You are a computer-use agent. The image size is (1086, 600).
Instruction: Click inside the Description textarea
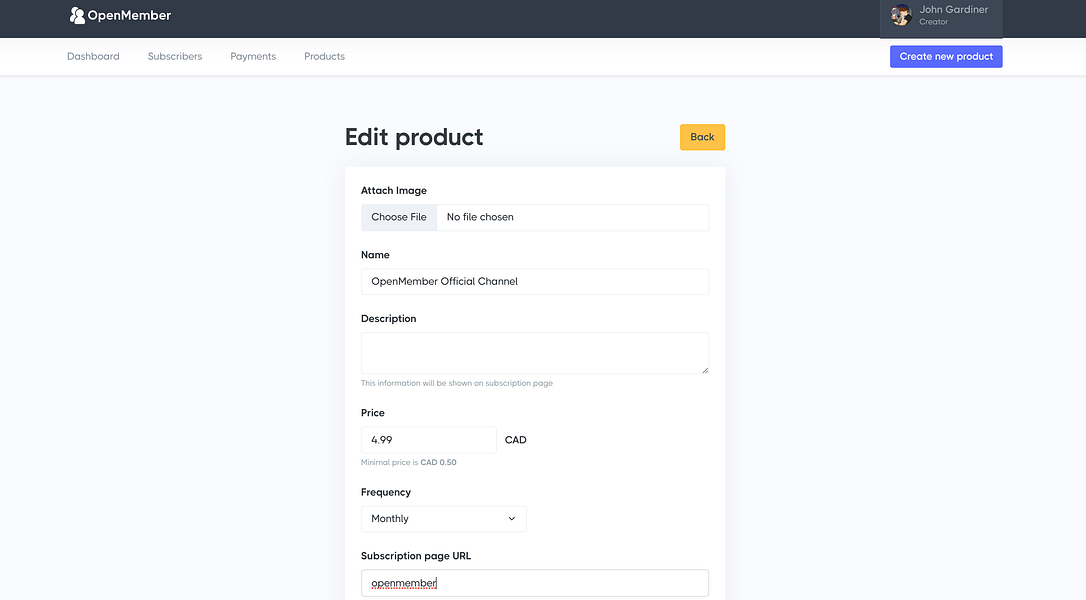click(x=535, y=353)
